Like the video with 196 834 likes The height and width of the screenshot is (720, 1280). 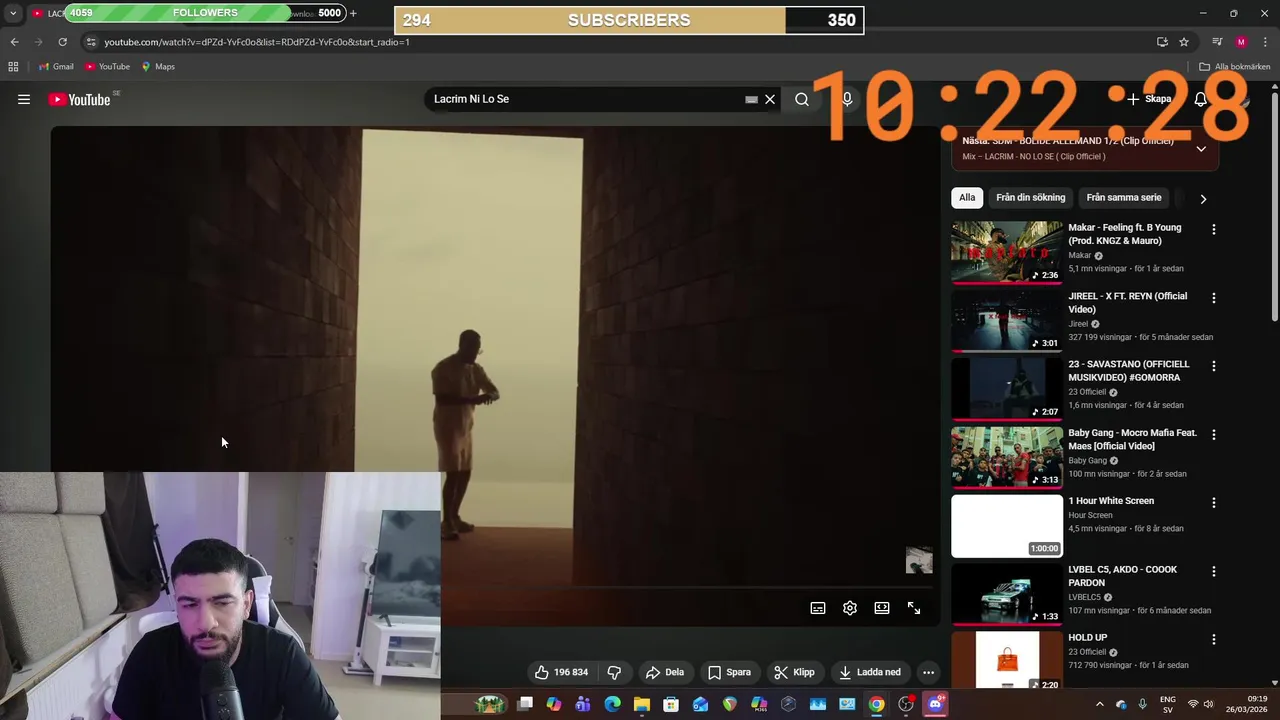561,672
